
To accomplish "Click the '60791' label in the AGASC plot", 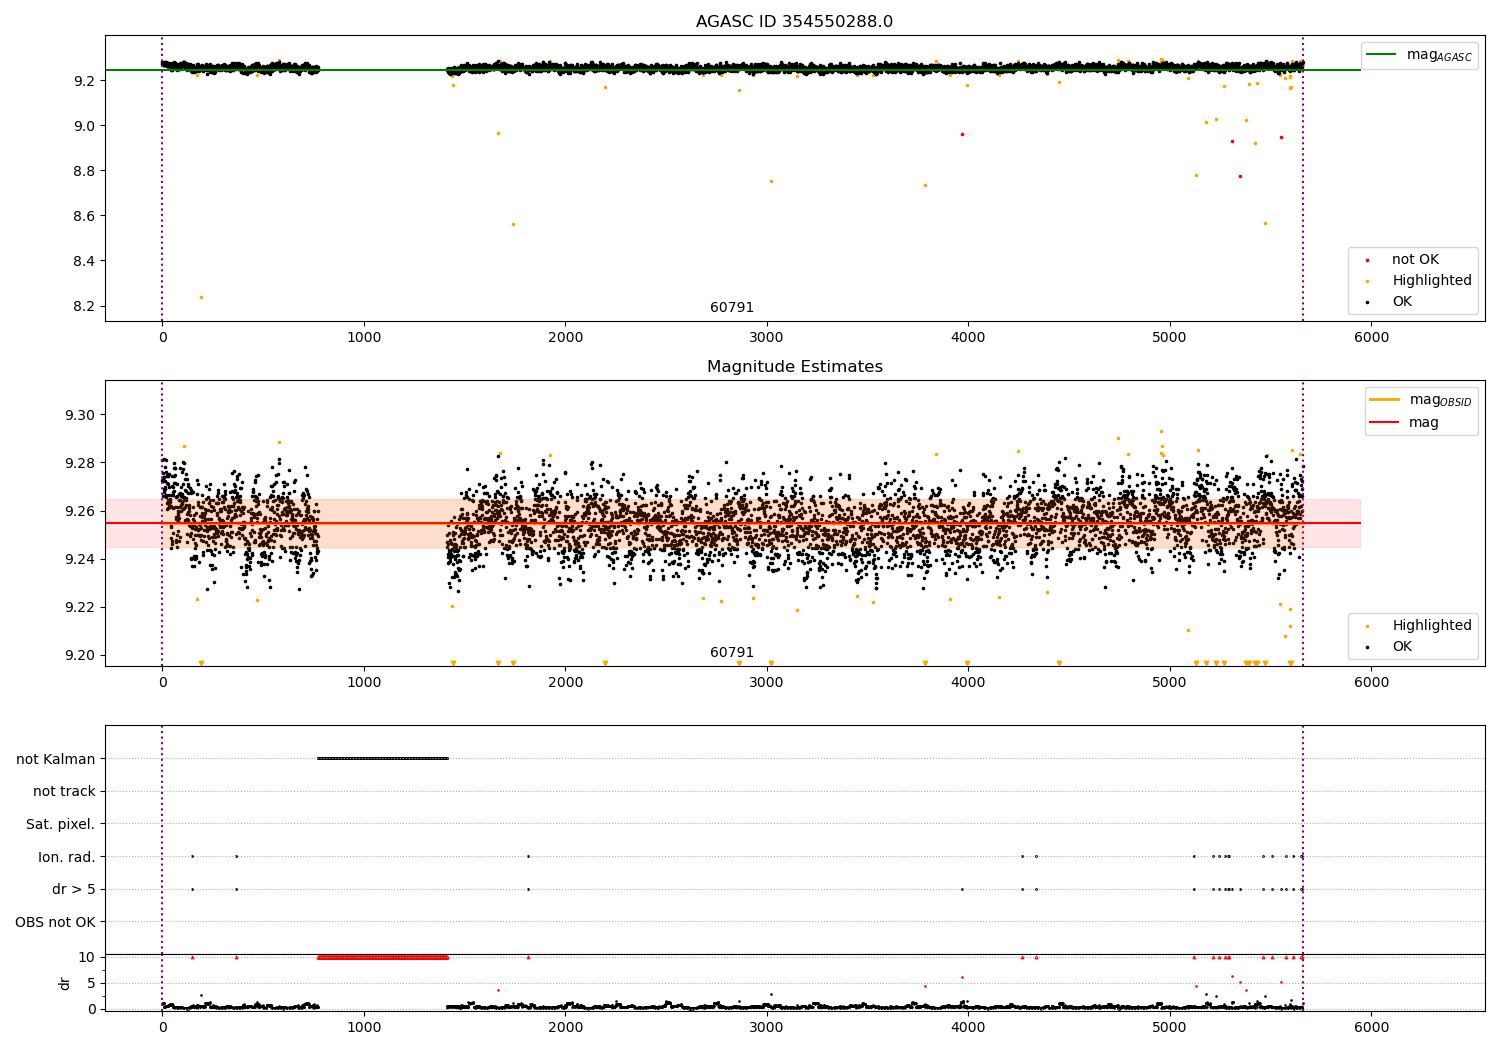I will point(732,308).
